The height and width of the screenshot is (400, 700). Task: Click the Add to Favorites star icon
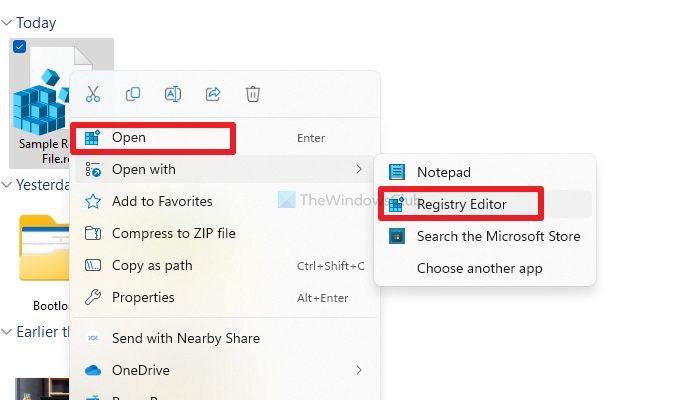point(93,201)
